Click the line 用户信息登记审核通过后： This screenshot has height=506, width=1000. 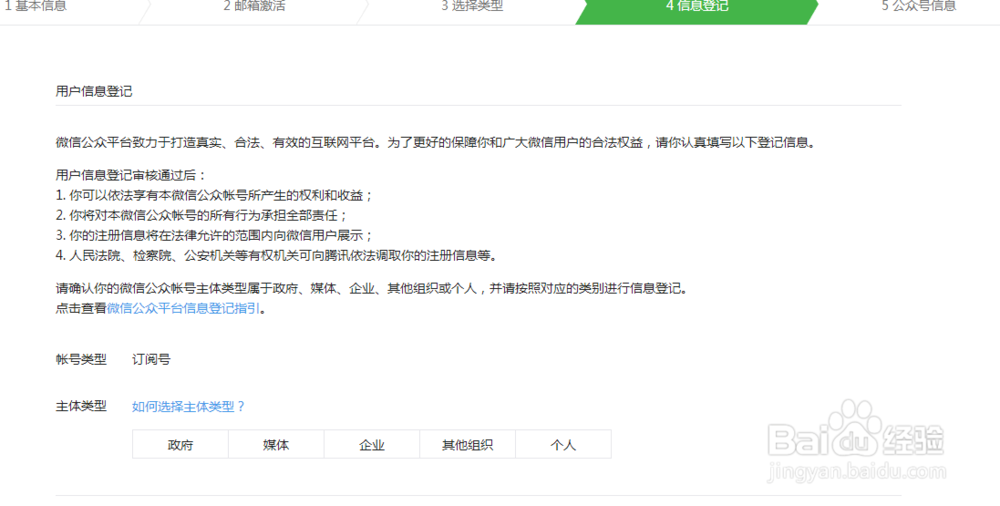131,175
